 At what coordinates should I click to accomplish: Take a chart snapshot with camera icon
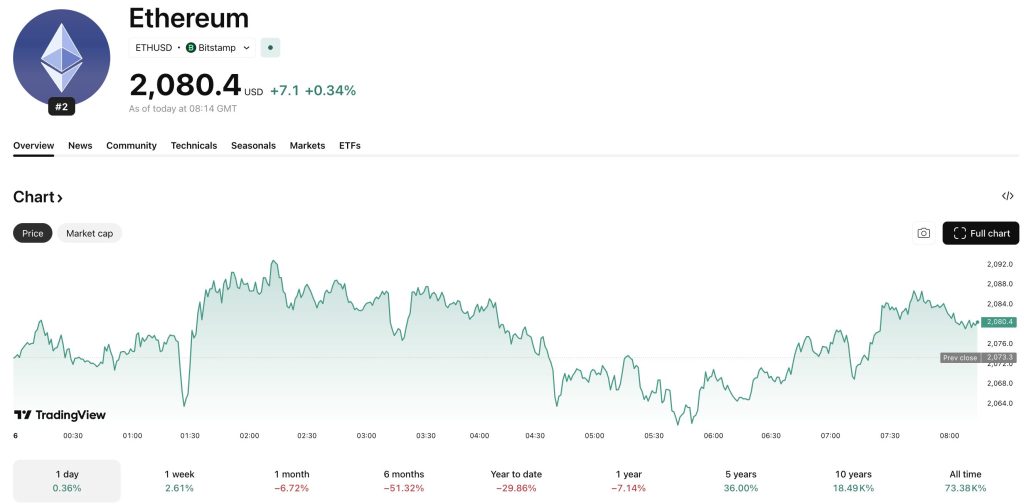pyautogui.click(x=923, y=233)
